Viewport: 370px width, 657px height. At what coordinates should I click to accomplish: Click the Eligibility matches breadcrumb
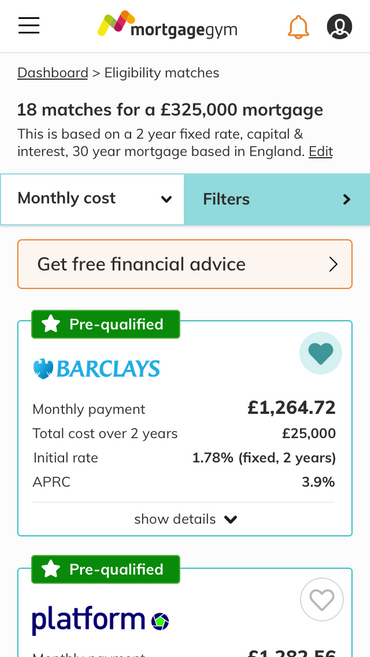coord(162,73)
